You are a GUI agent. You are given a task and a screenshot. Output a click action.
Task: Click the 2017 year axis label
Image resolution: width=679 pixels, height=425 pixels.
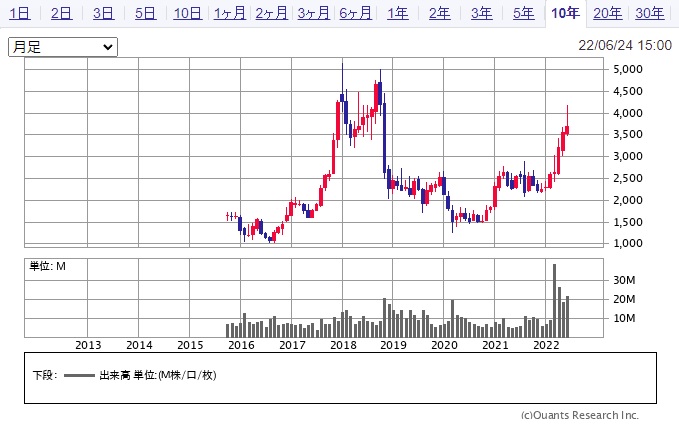tap(292, 345)
